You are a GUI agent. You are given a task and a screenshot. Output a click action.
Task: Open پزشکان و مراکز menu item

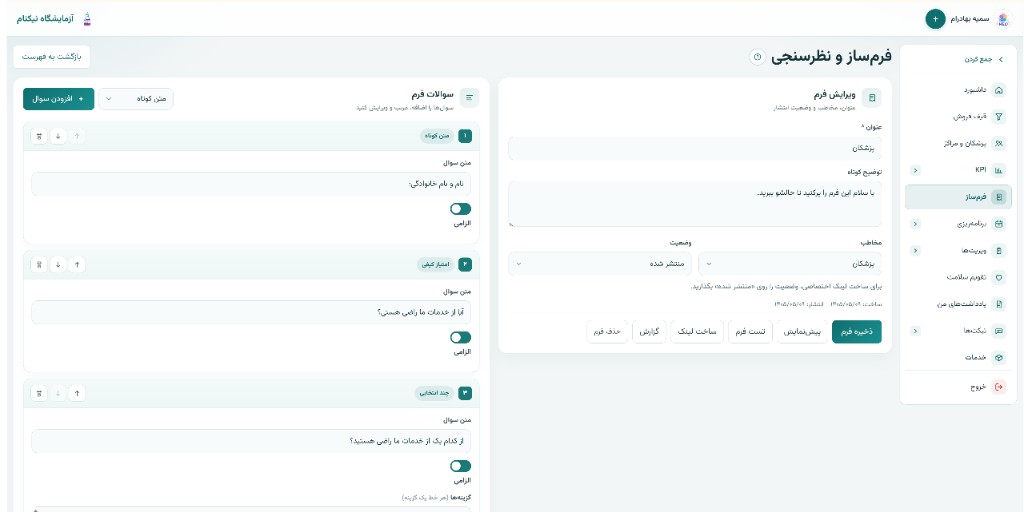click(958, 144)
